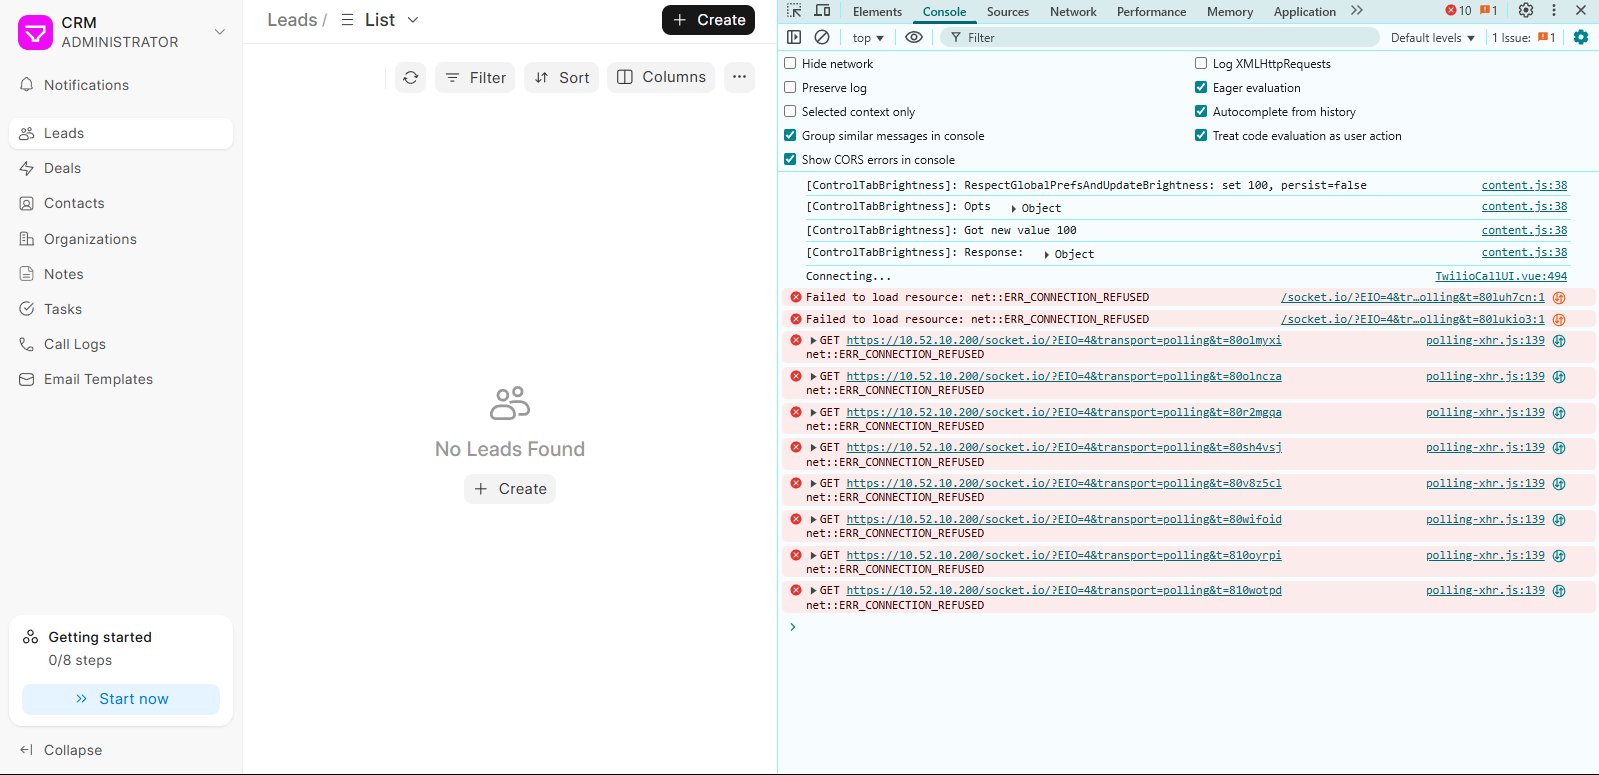This screenshot has width=1599, height=775.
Task: Click Start now in Getting started
Action: (x=121, y=699)
